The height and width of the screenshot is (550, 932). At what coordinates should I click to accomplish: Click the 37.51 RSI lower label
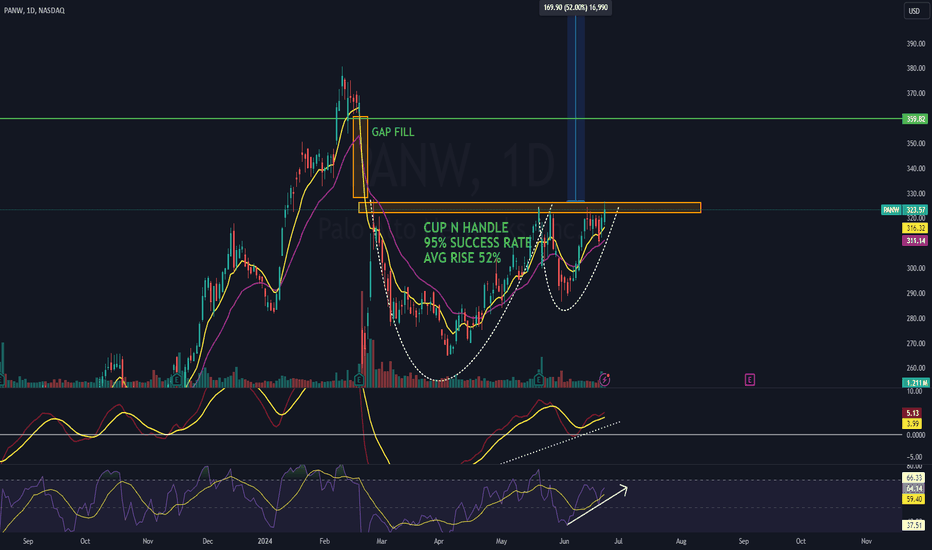click(x=914, y=525)
